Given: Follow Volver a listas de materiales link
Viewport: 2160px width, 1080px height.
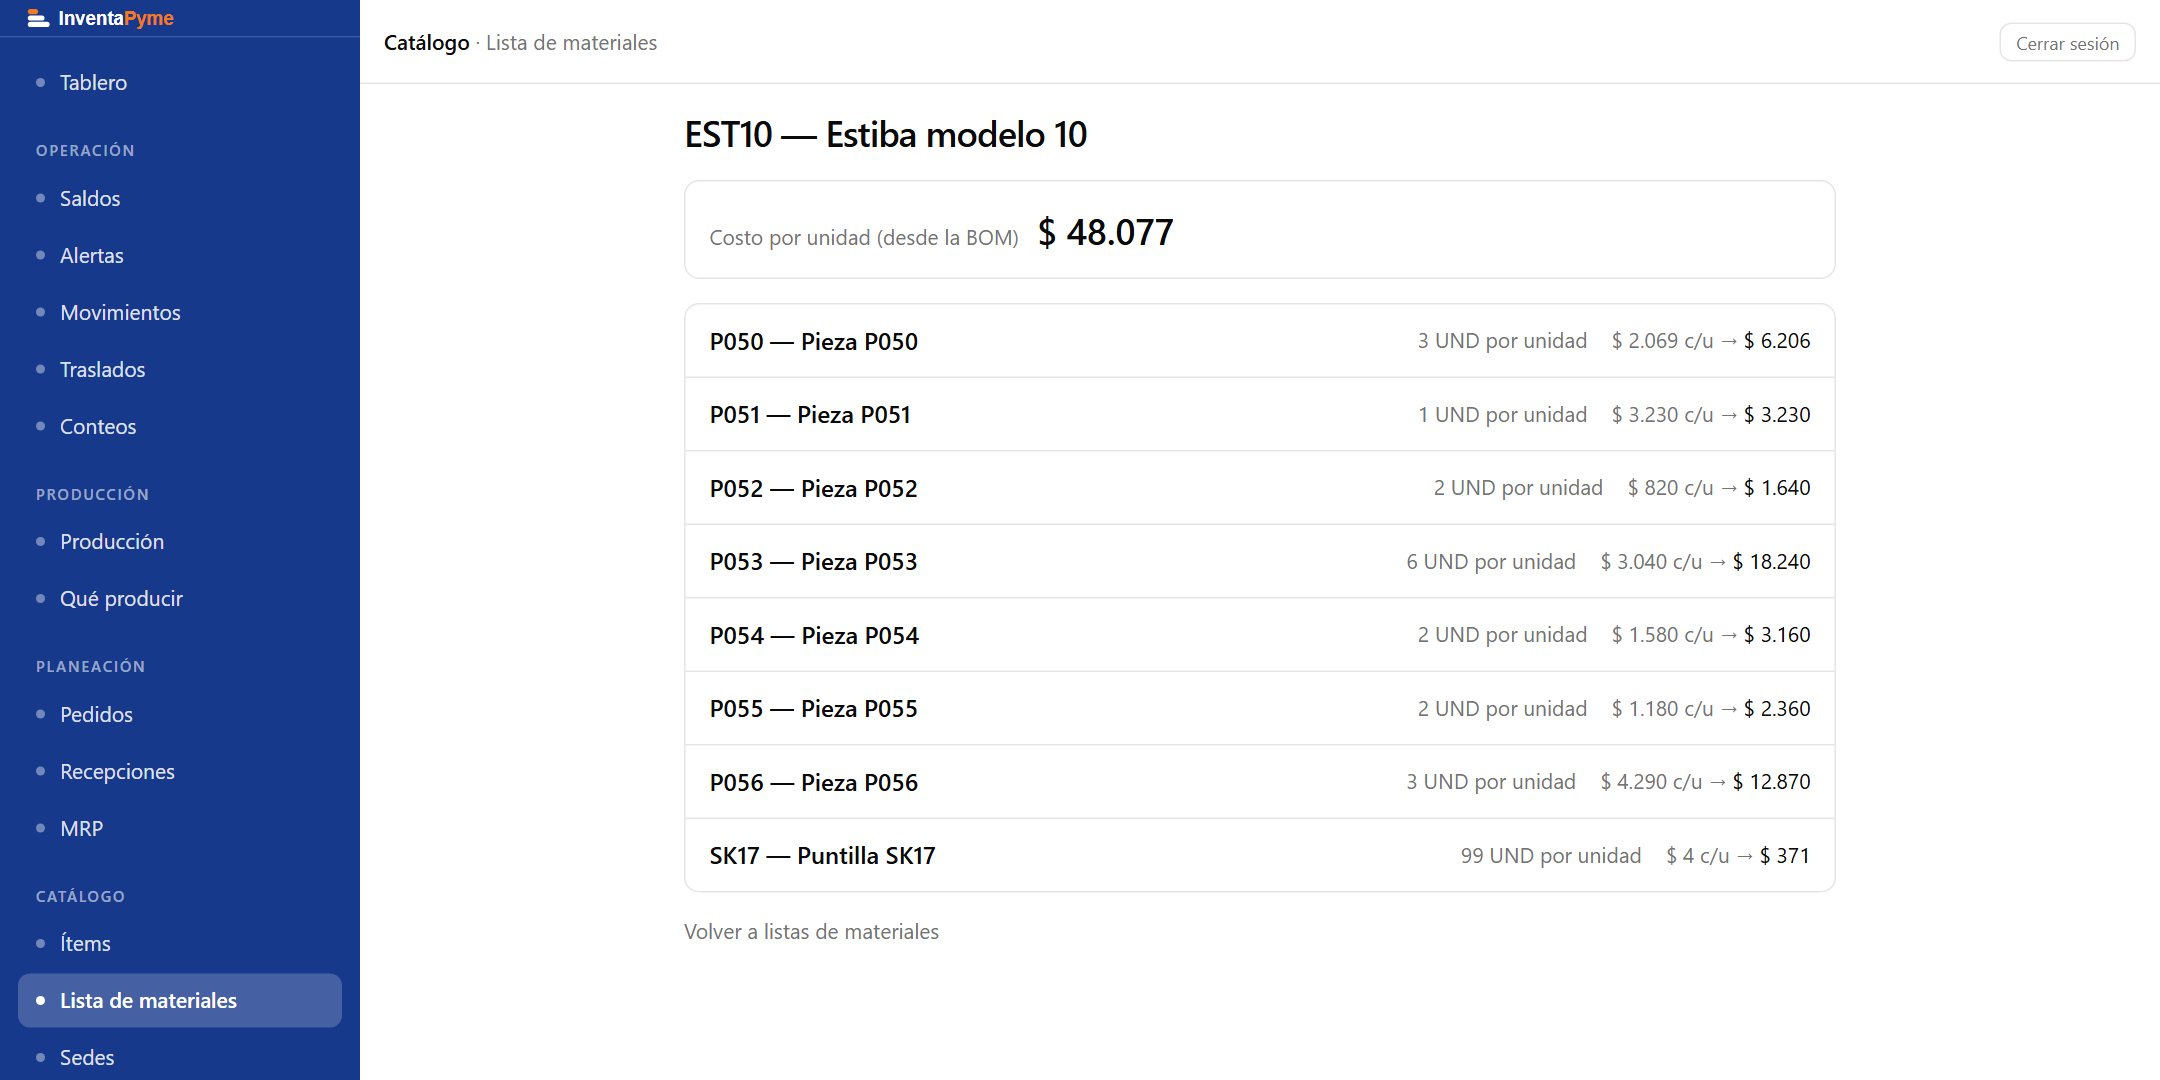Looking at the screenshot, I should (811, 931).
